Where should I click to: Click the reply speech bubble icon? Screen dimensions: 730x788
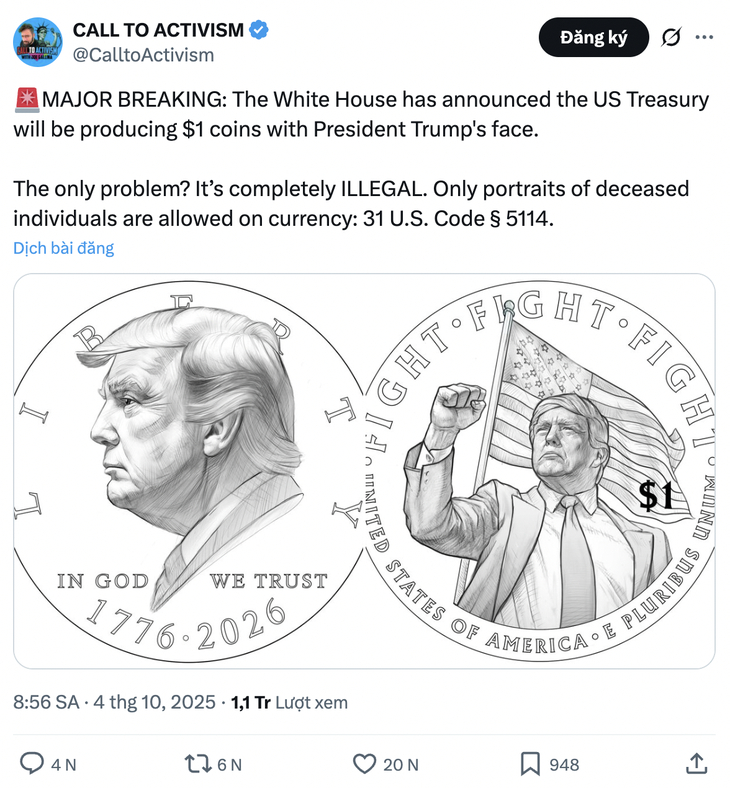pyautogui.click(x=32, y=763)
